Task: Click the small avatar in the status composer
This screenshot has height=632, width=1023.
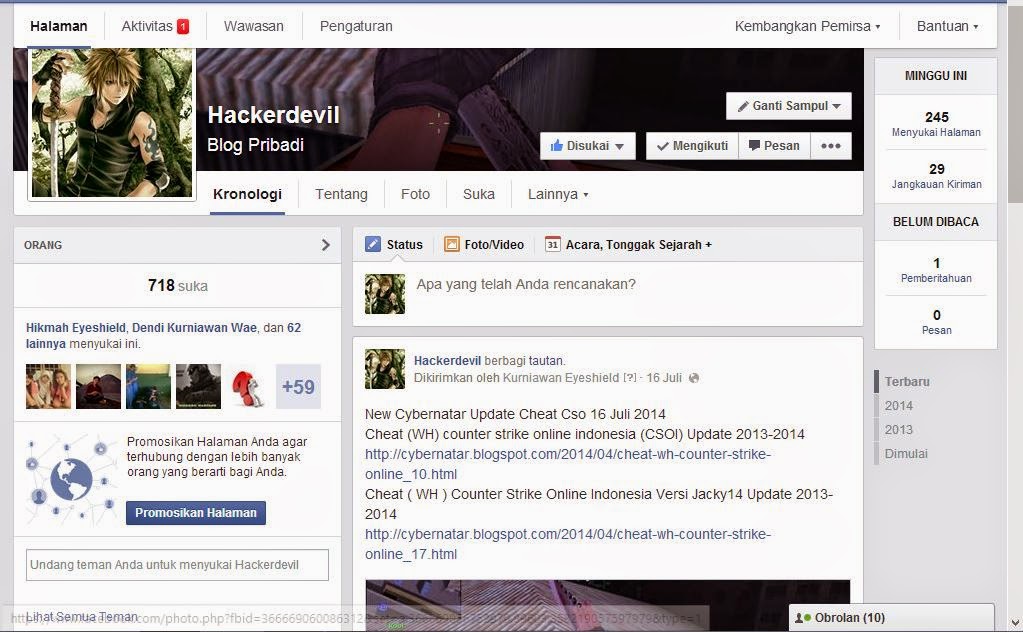Action: point(385,294)
